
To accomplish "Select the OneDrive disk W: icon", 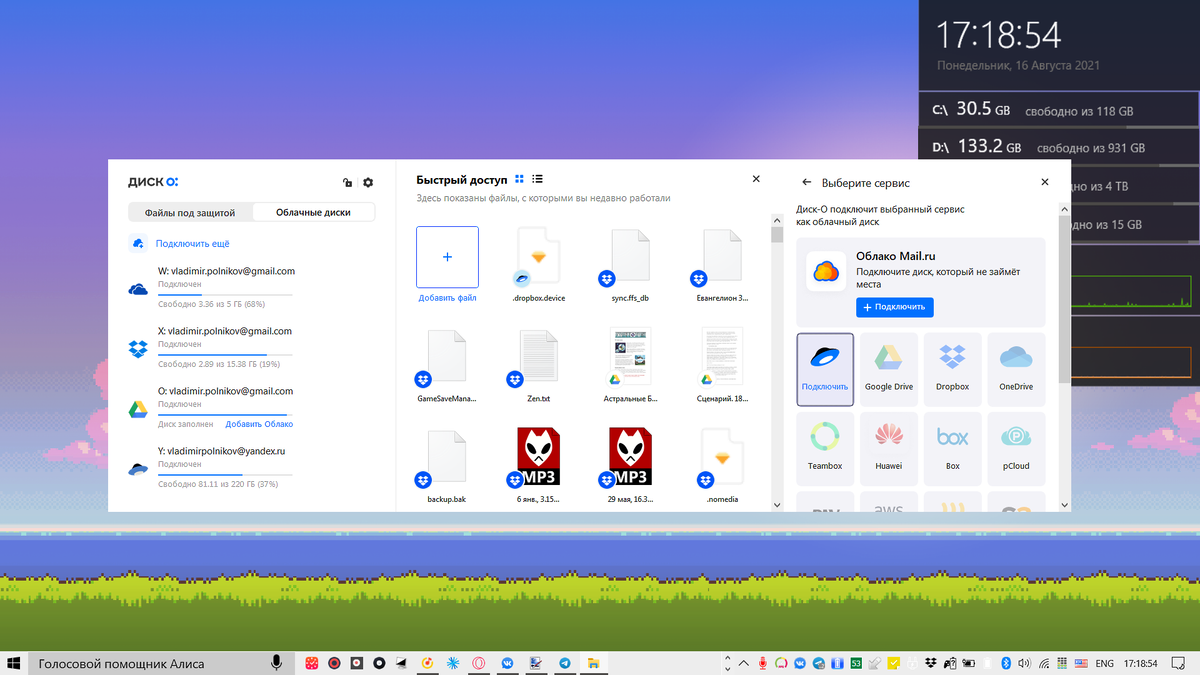I will pos(138,290).
